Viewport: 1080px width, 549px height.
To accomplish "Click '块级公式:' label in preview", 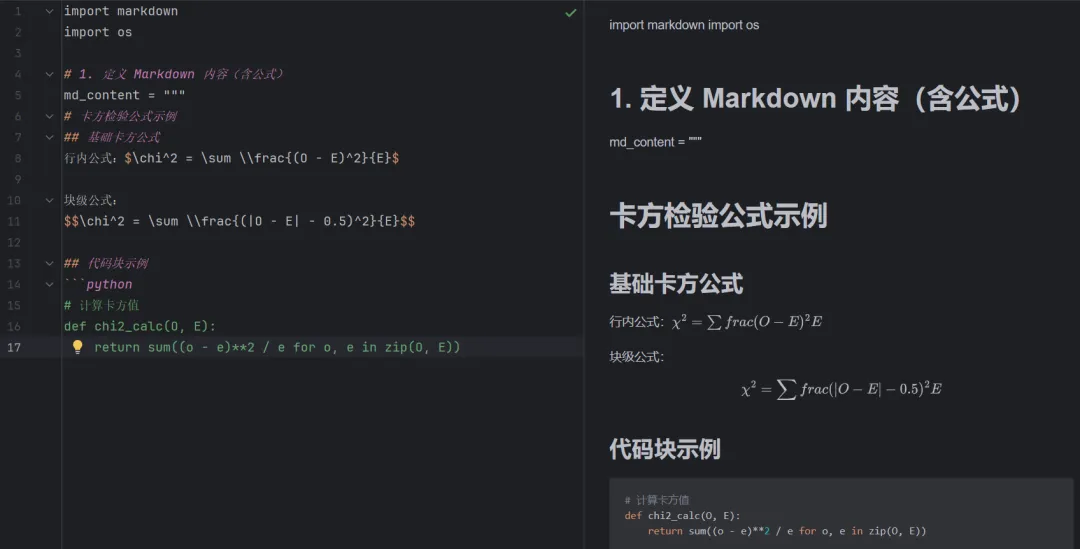I will tap(636, 357).
